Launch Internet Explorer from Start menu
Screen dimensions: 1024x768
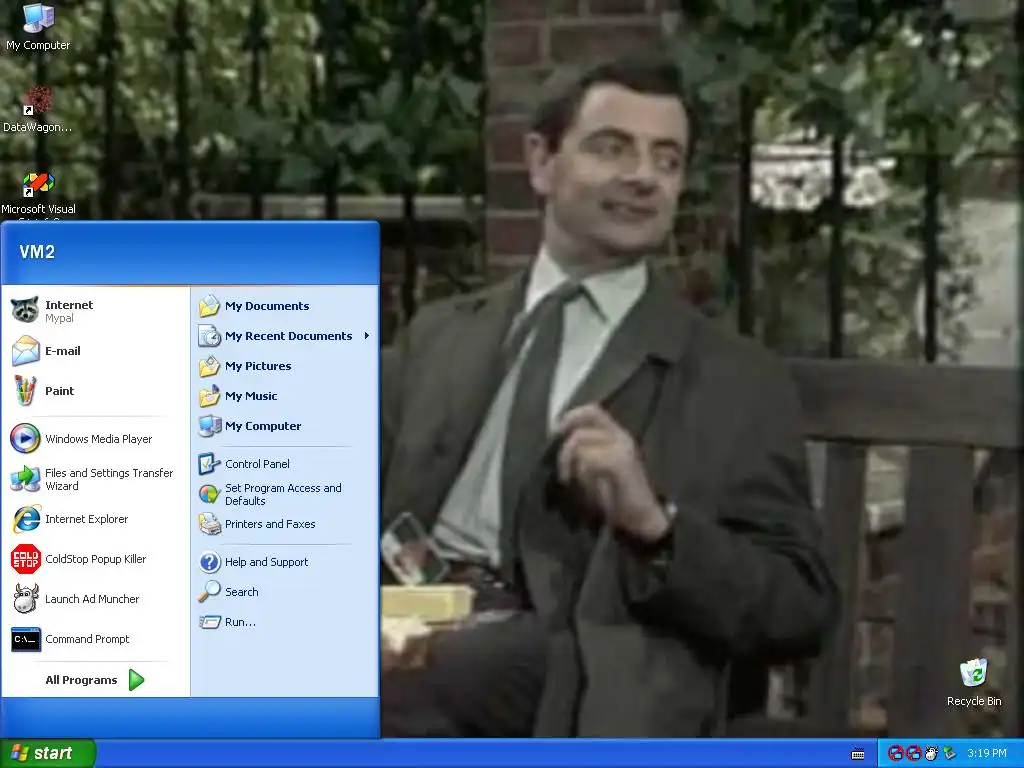[x=95, y=519]
